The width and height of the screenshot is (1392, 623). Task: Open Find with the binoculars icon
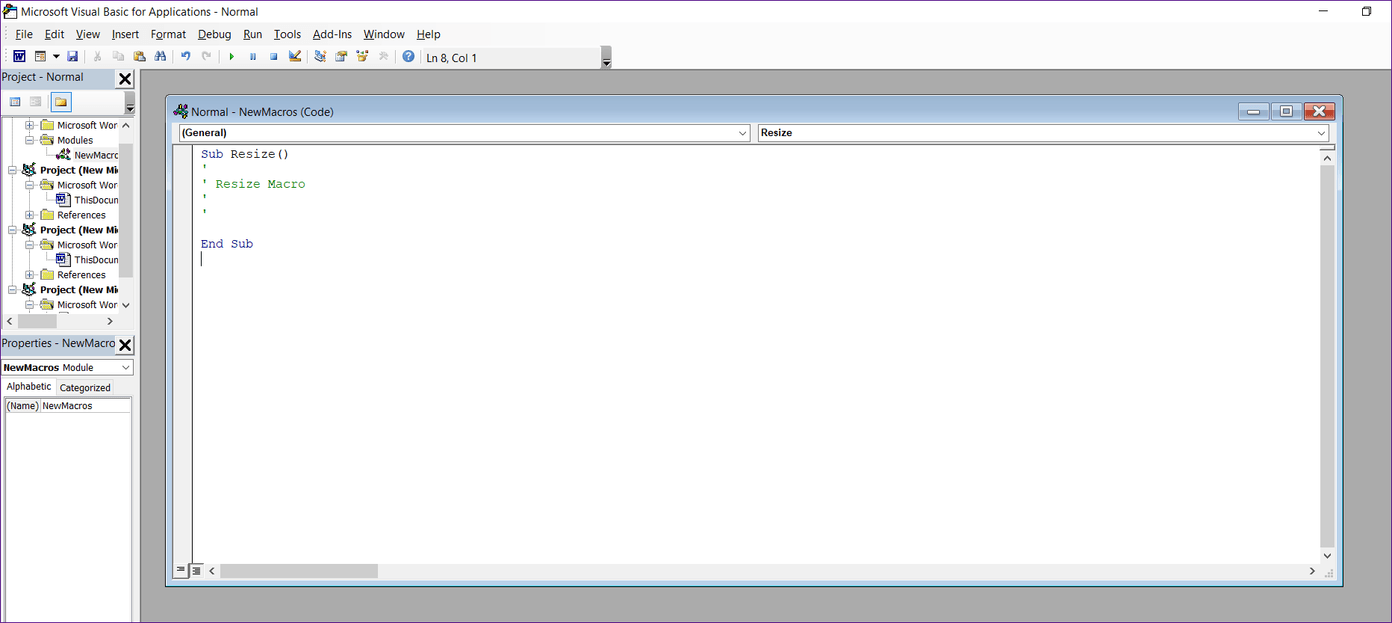(160, 57)
